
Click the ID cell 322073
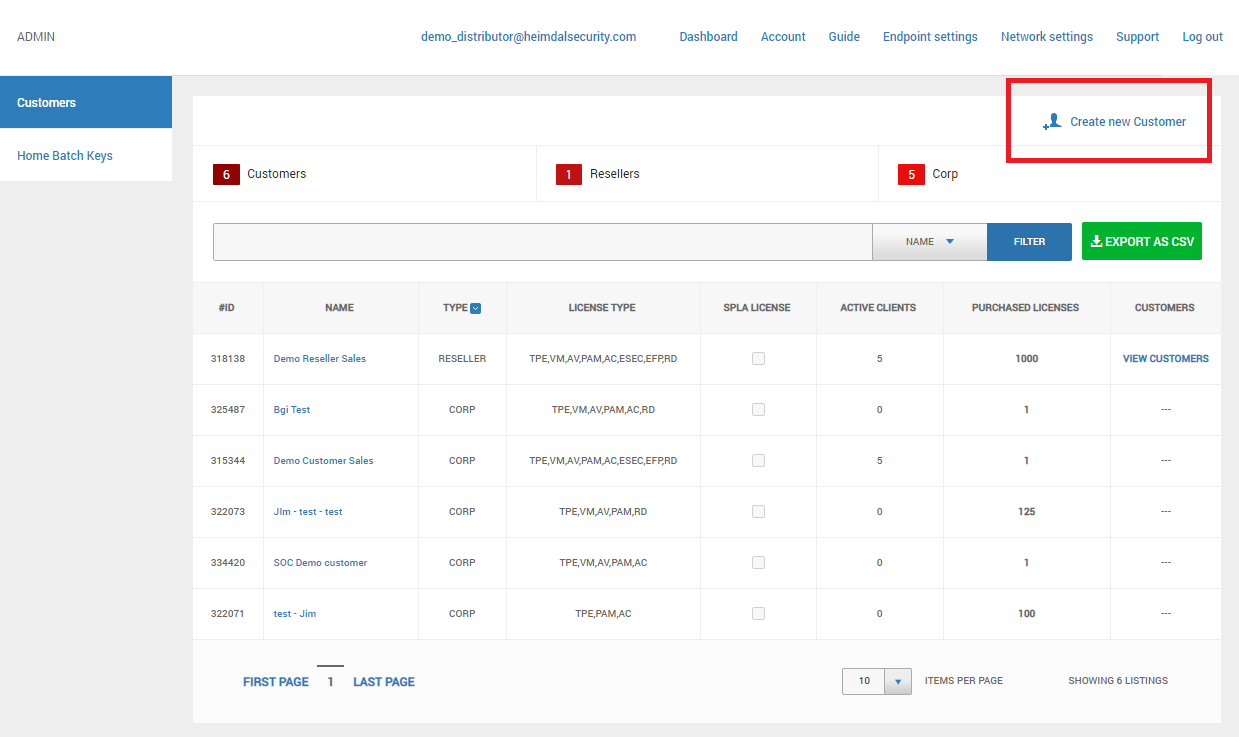pyautogui.click(x=227, y=511)
